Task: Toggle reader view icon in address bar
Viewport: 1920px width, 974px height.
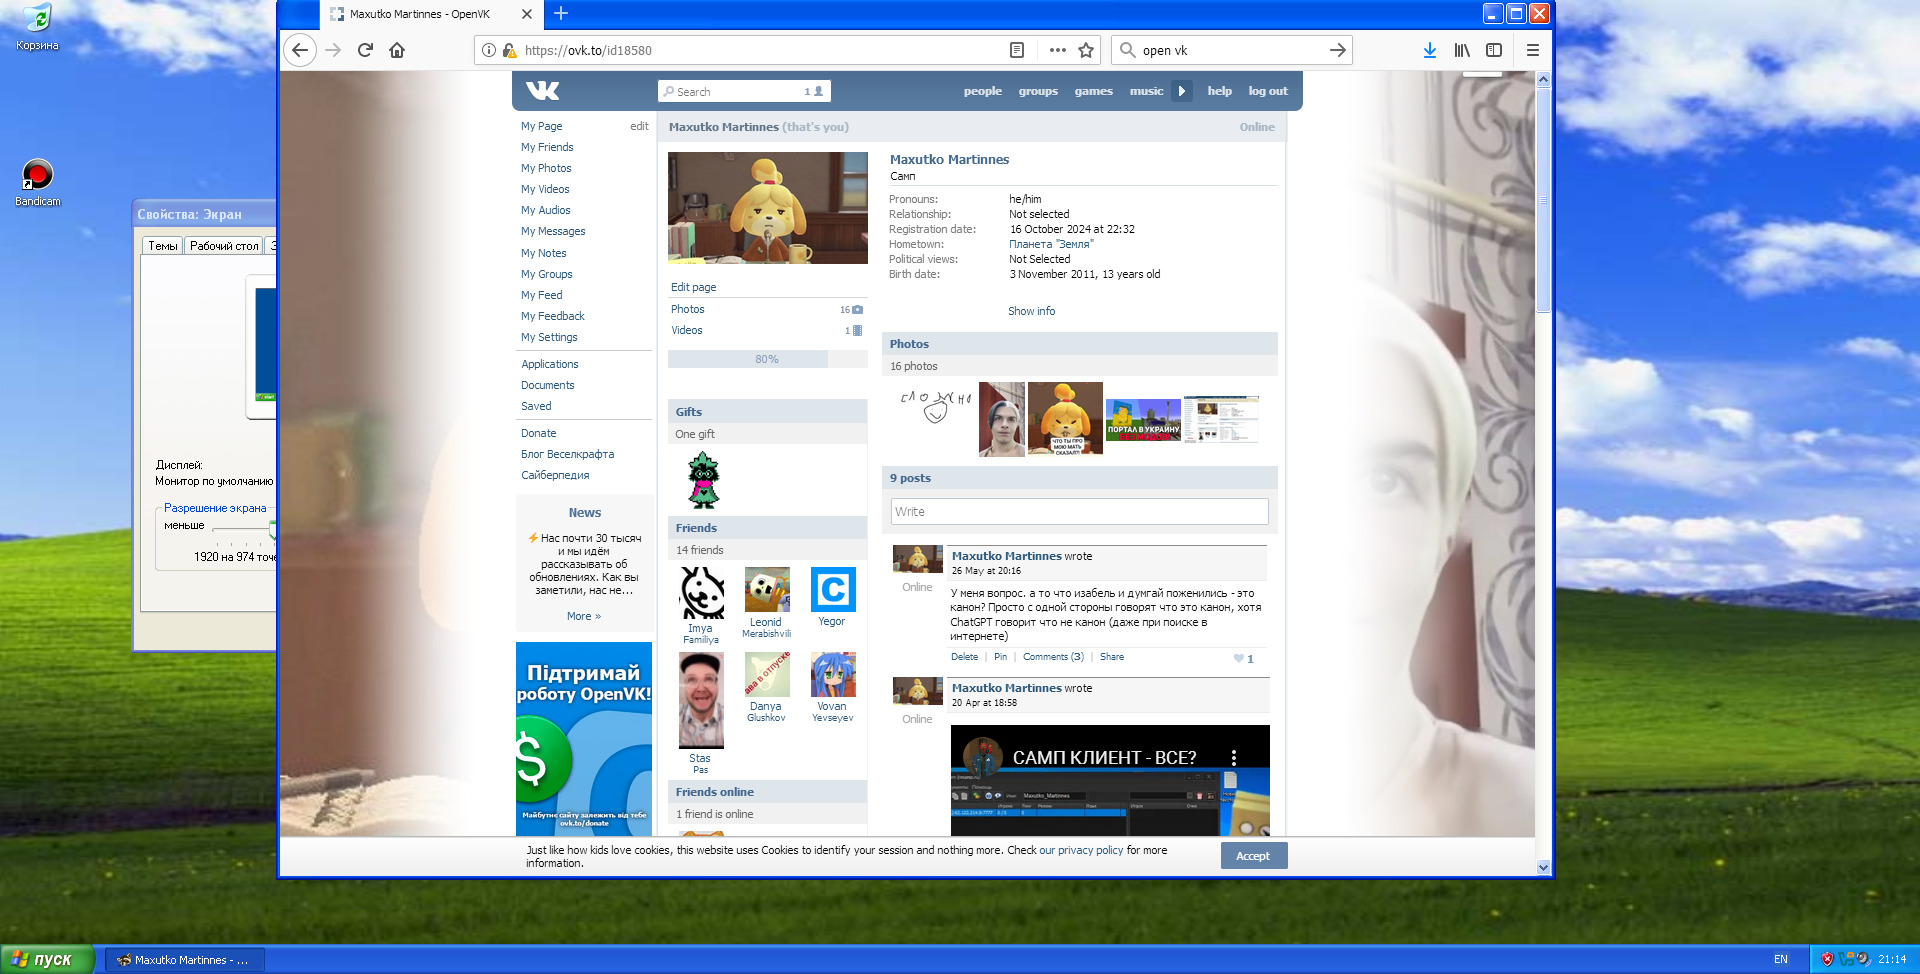Action: pyautogui.click(x=1017, y=50)
